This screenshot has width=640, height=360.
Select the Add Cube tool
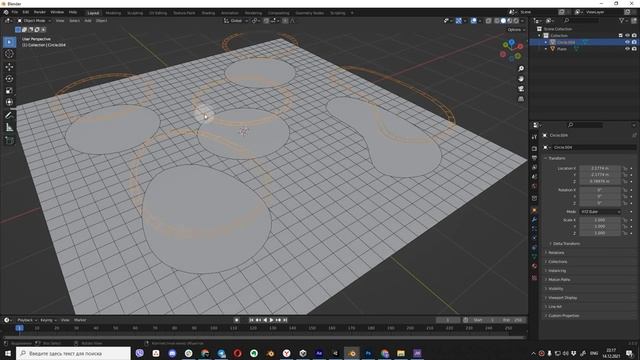[x=9, y=140]
